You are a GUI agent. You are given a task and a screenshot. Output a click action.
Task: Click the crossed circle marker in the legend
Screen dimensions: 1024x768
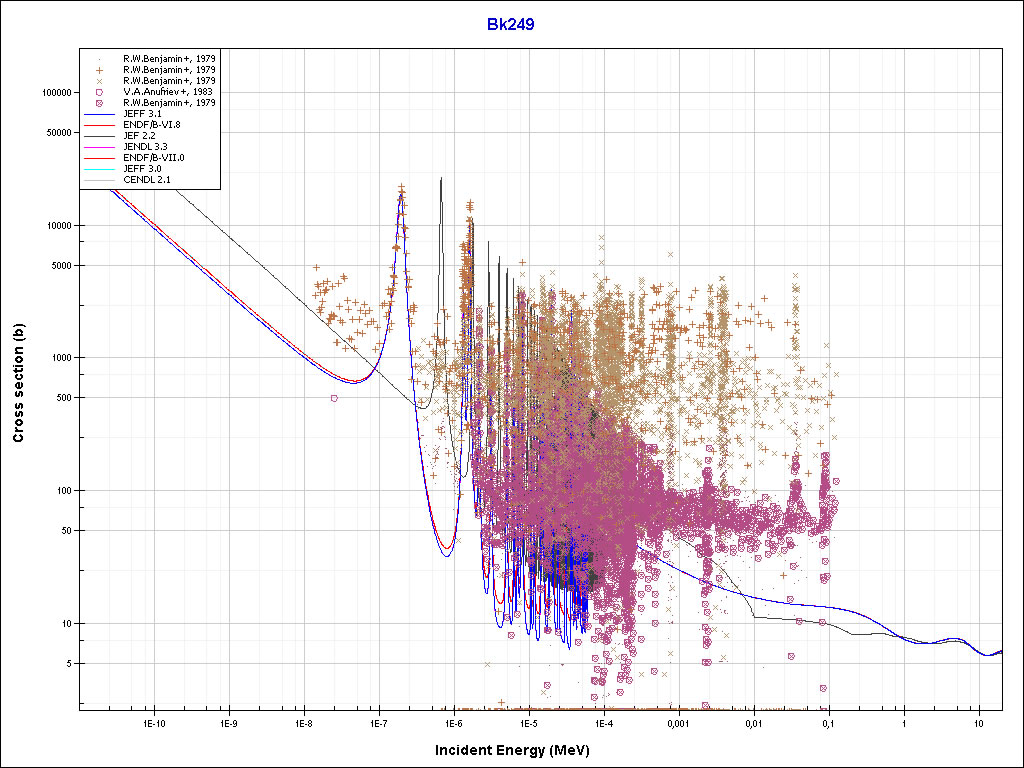coord(100,102)
